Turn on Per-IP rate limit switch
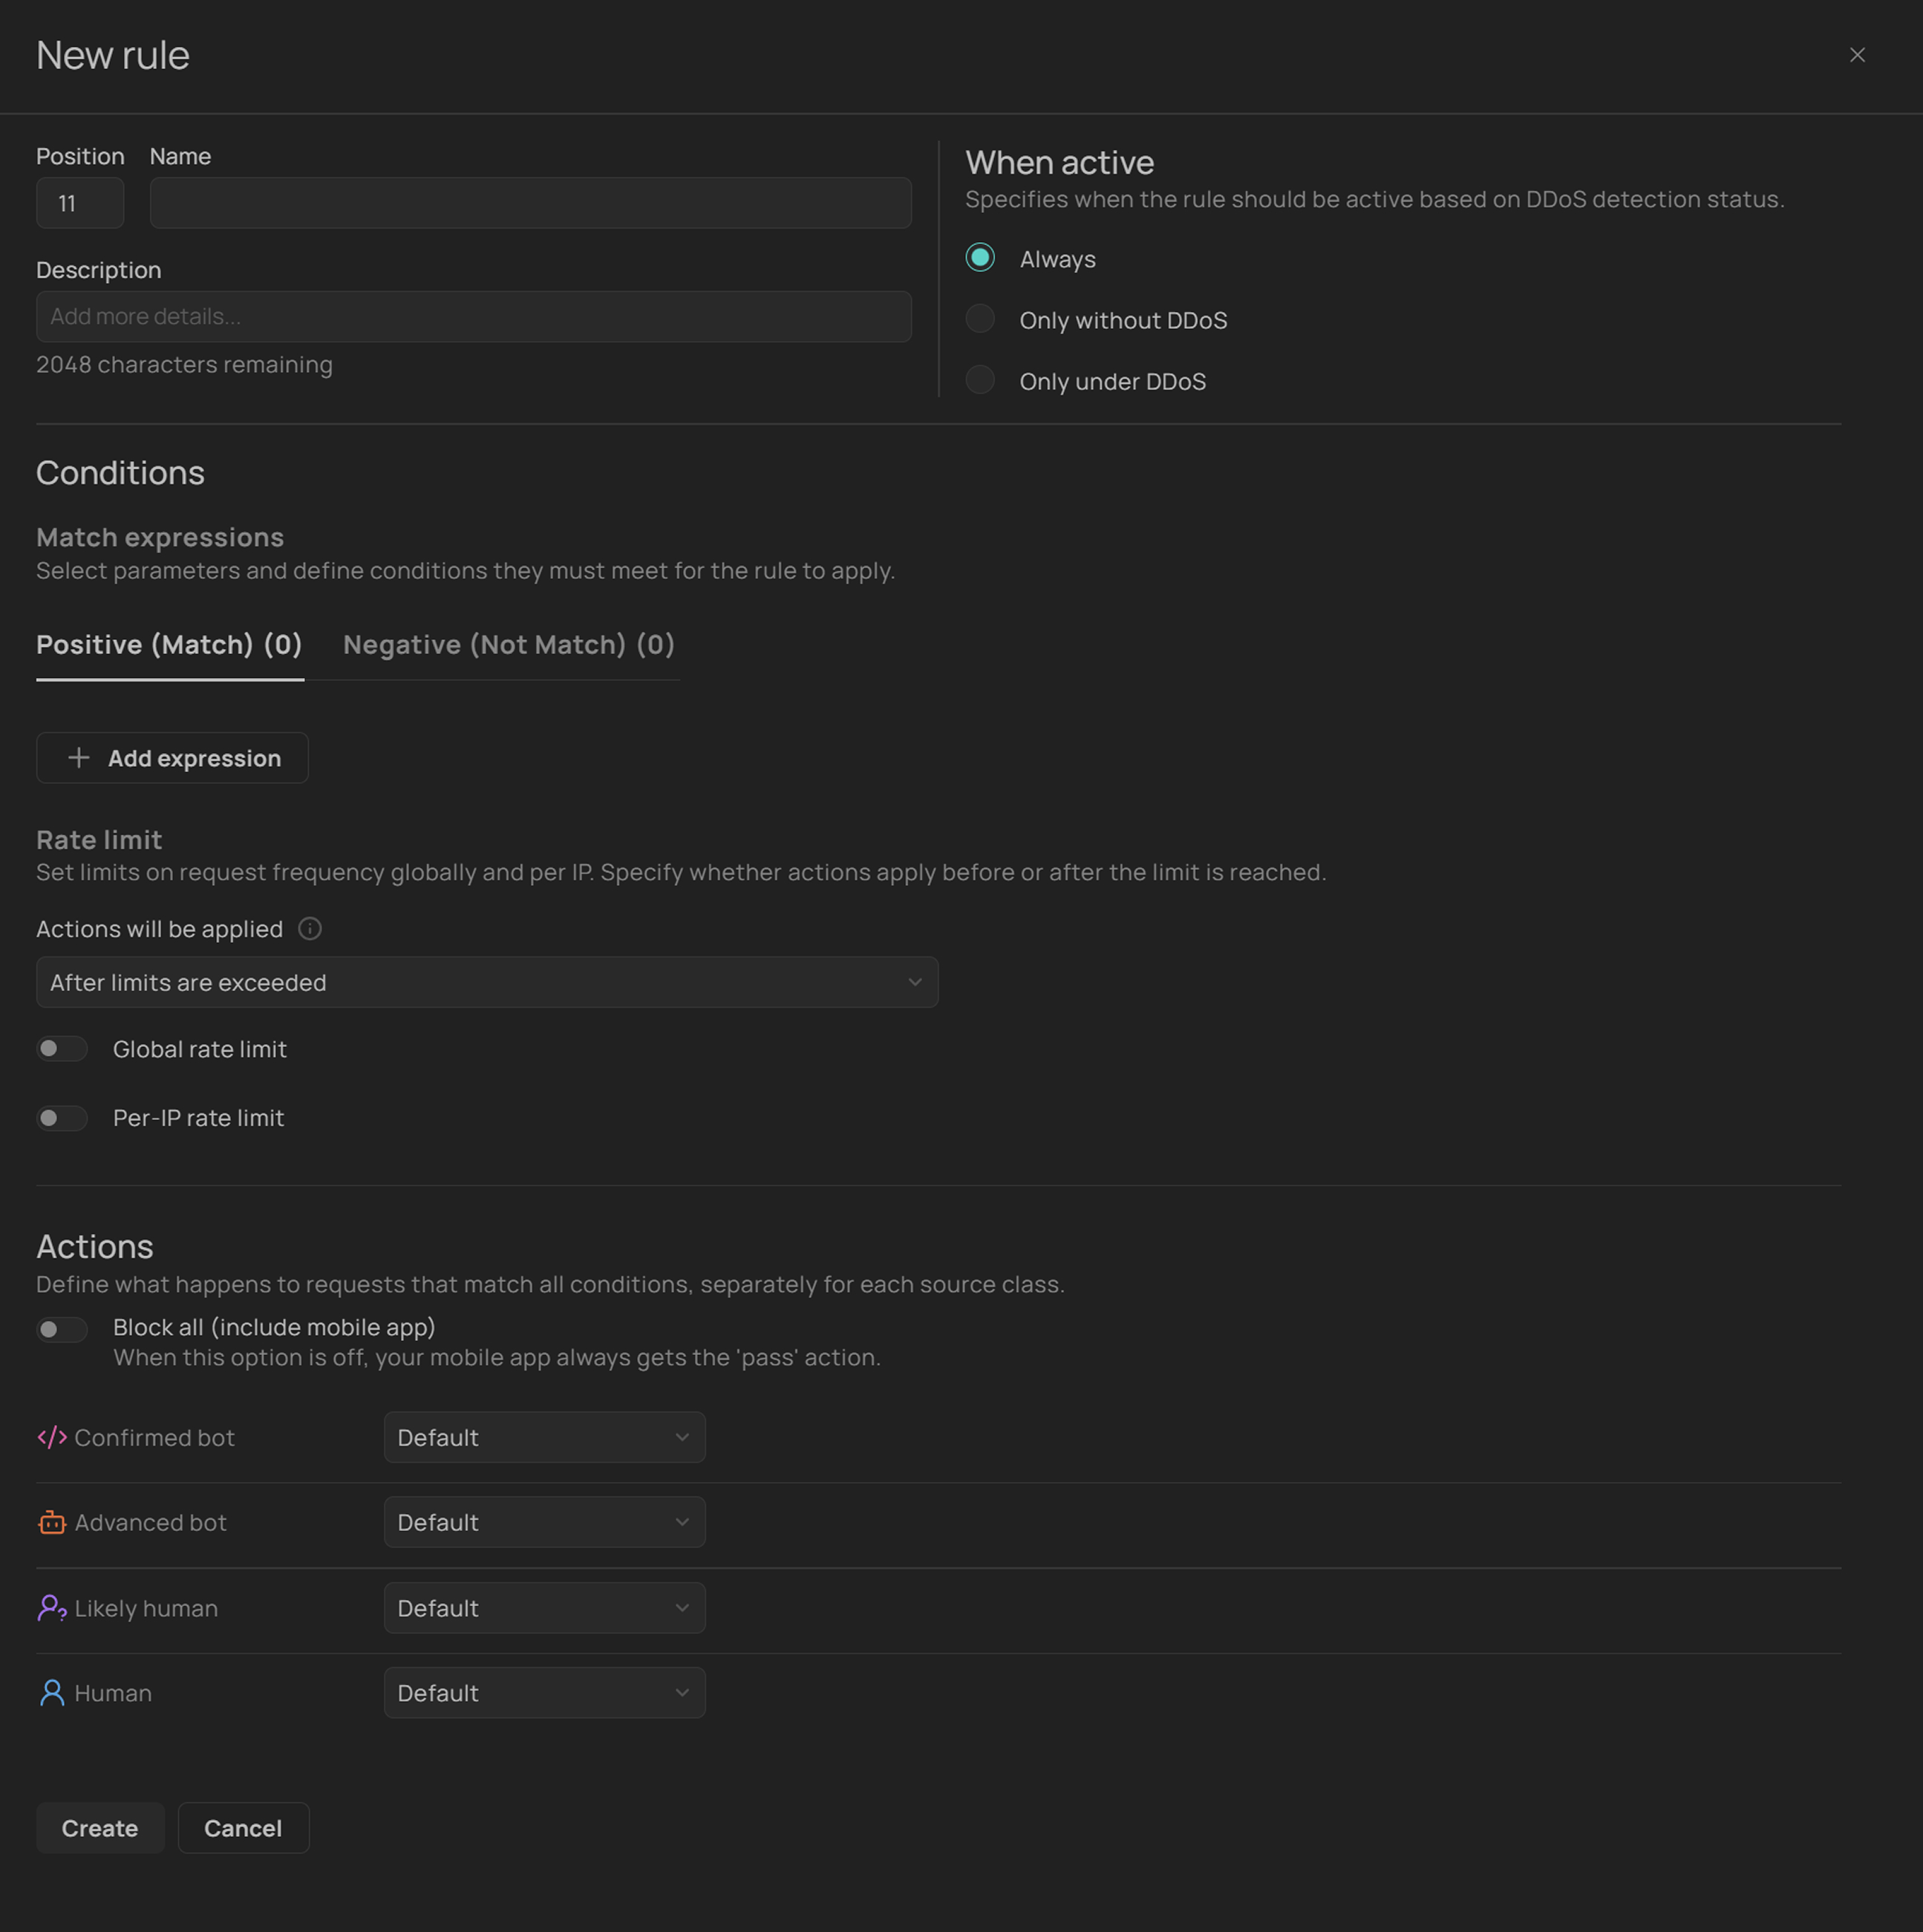The width and height of the screenshot is (1923, 1932). [62, 1118]
